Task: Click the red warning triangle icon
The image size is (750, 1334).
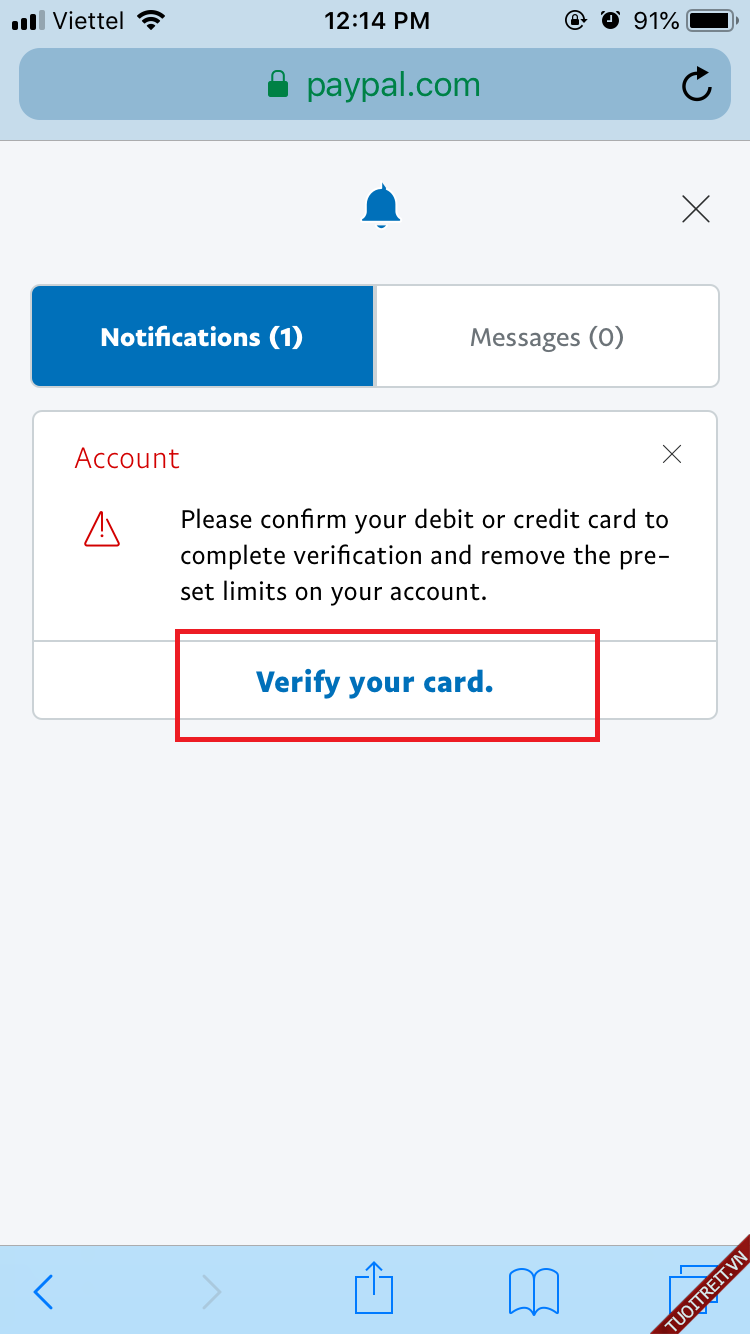Action: (x=102, y=529)
